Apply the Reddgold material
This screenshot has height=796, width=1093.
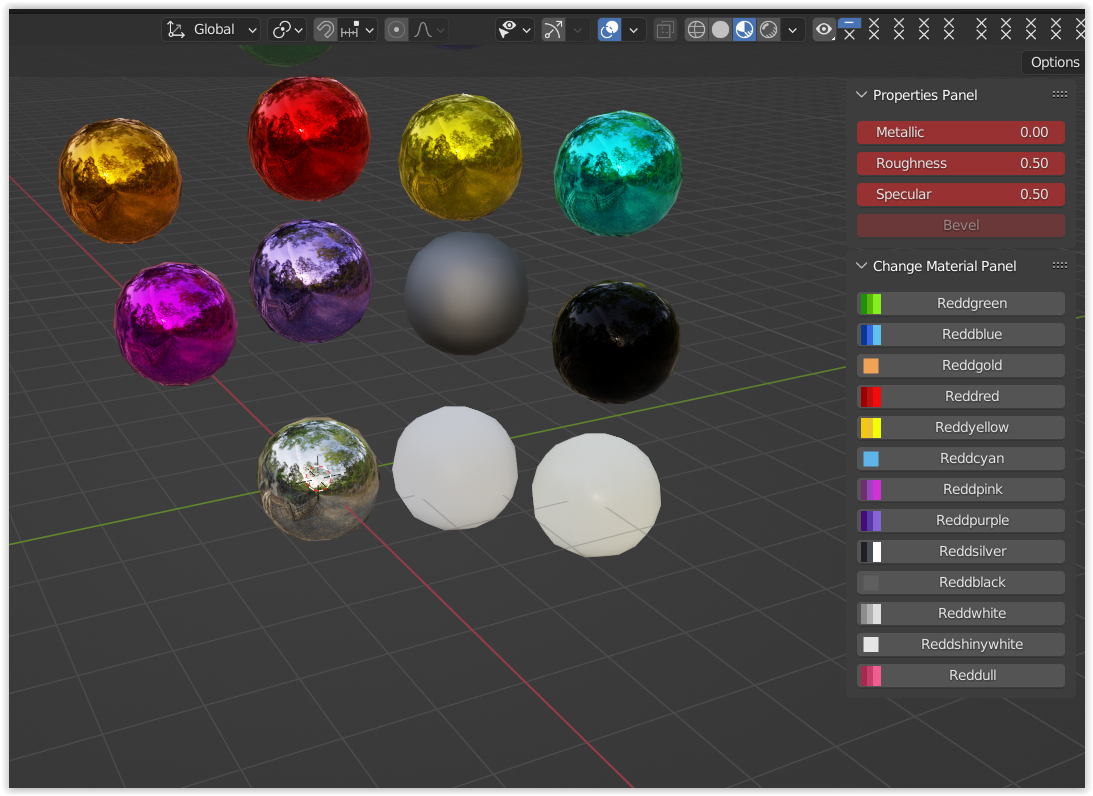click(961, 365)
